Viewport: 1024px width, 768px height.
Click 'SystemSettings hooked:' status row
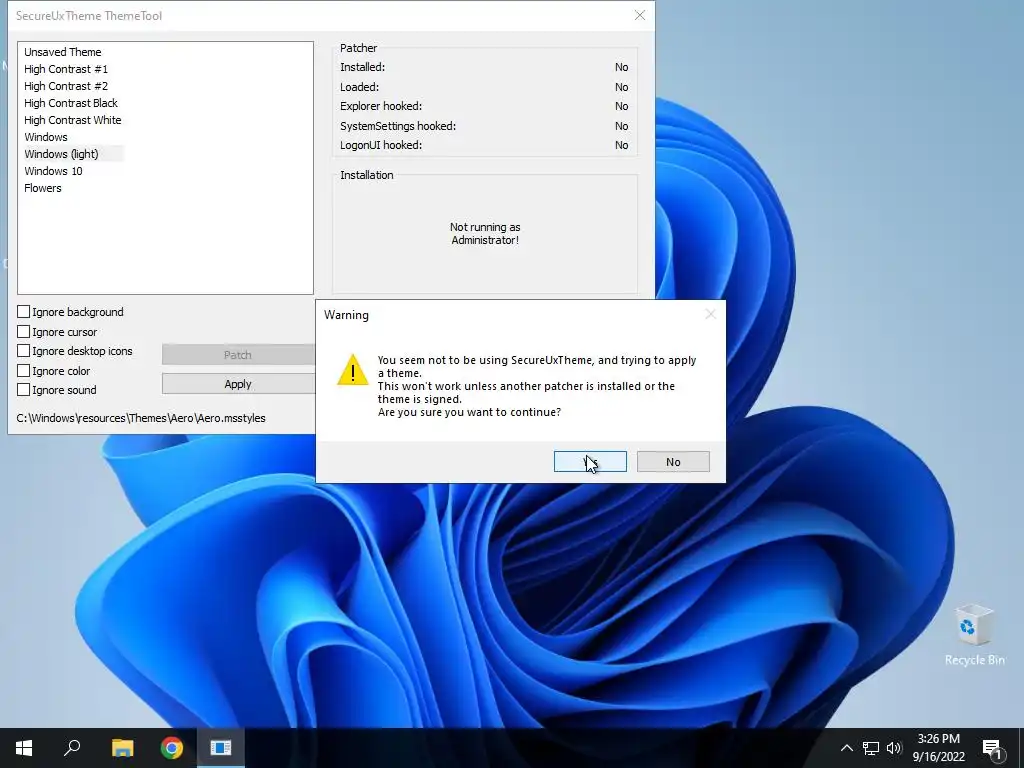click(x=484, y=125)
